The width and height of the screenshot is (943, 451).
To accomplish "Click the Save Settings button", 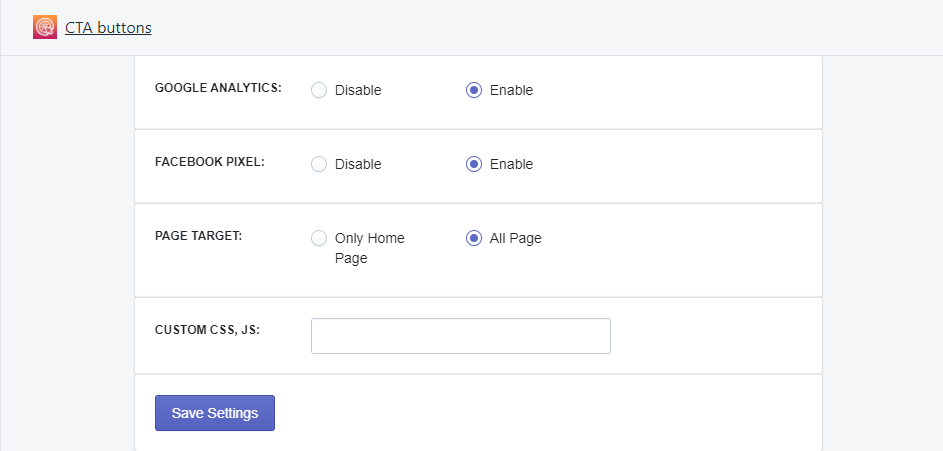I will [x=215, y=413].
